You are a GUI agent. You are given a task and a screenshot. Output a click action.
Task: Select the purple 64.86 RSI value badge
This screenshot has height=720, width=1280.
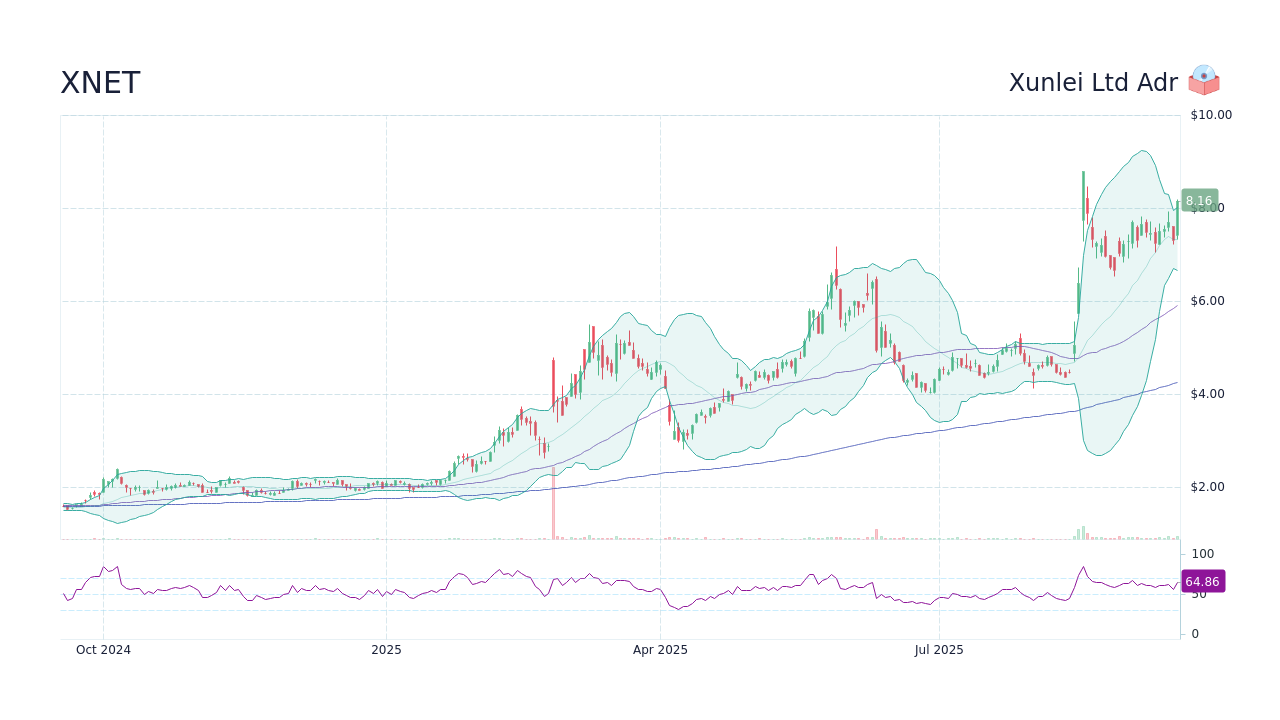pyautogui.click(x=1202, y=581)
